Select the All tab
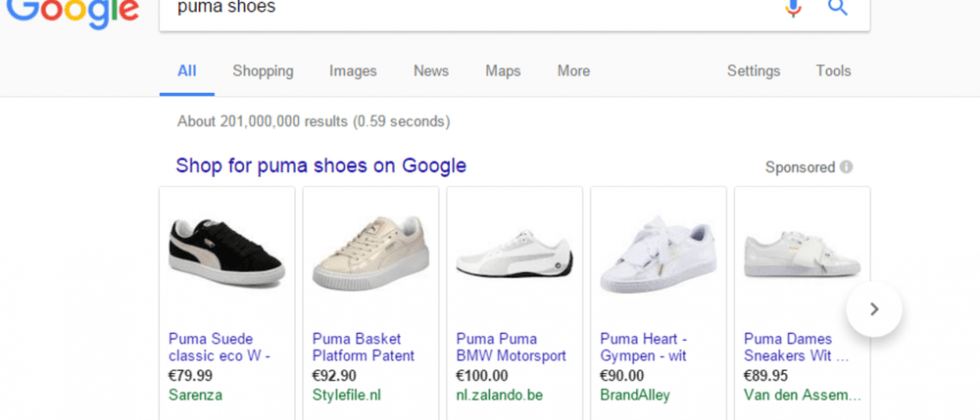Image resolution: width=980 pixels, height=420 pixels. click(x=187, y=71)
